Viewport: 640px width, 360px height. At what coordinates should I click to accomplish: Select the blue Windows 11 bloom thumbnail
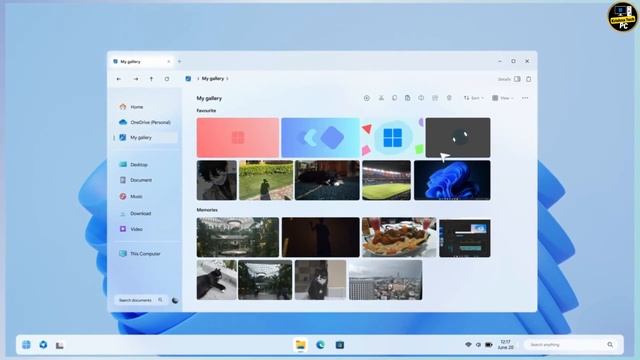tap(452, 180)
